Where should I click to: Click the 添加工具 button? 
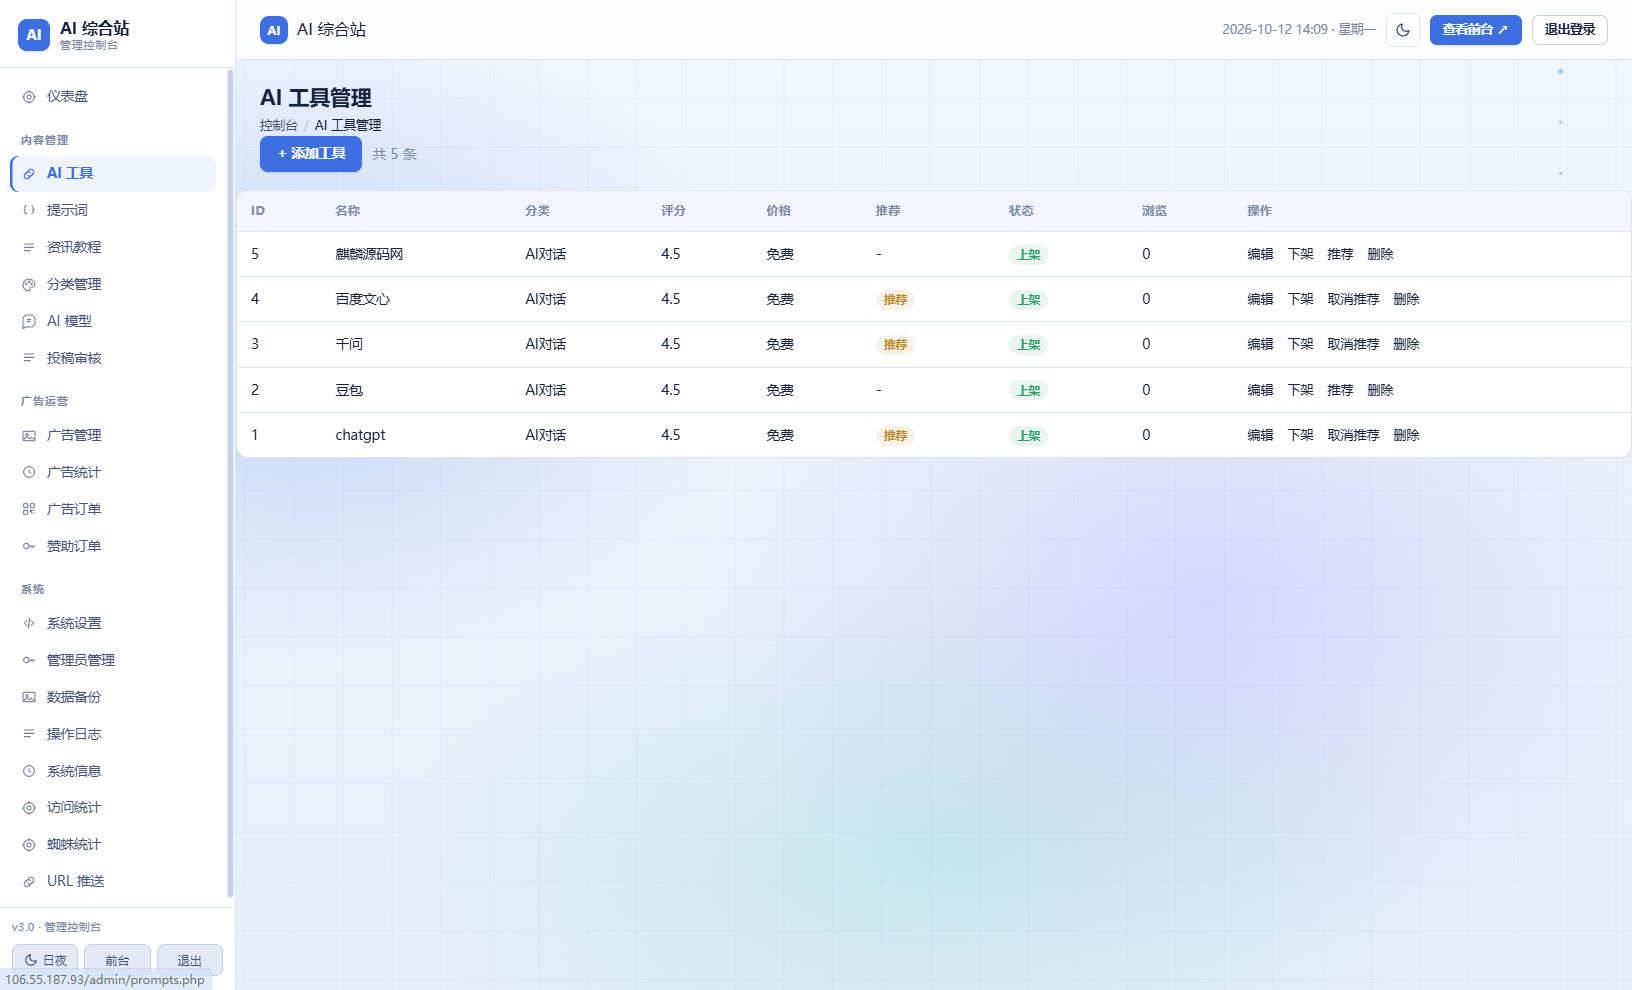point(311,154)
